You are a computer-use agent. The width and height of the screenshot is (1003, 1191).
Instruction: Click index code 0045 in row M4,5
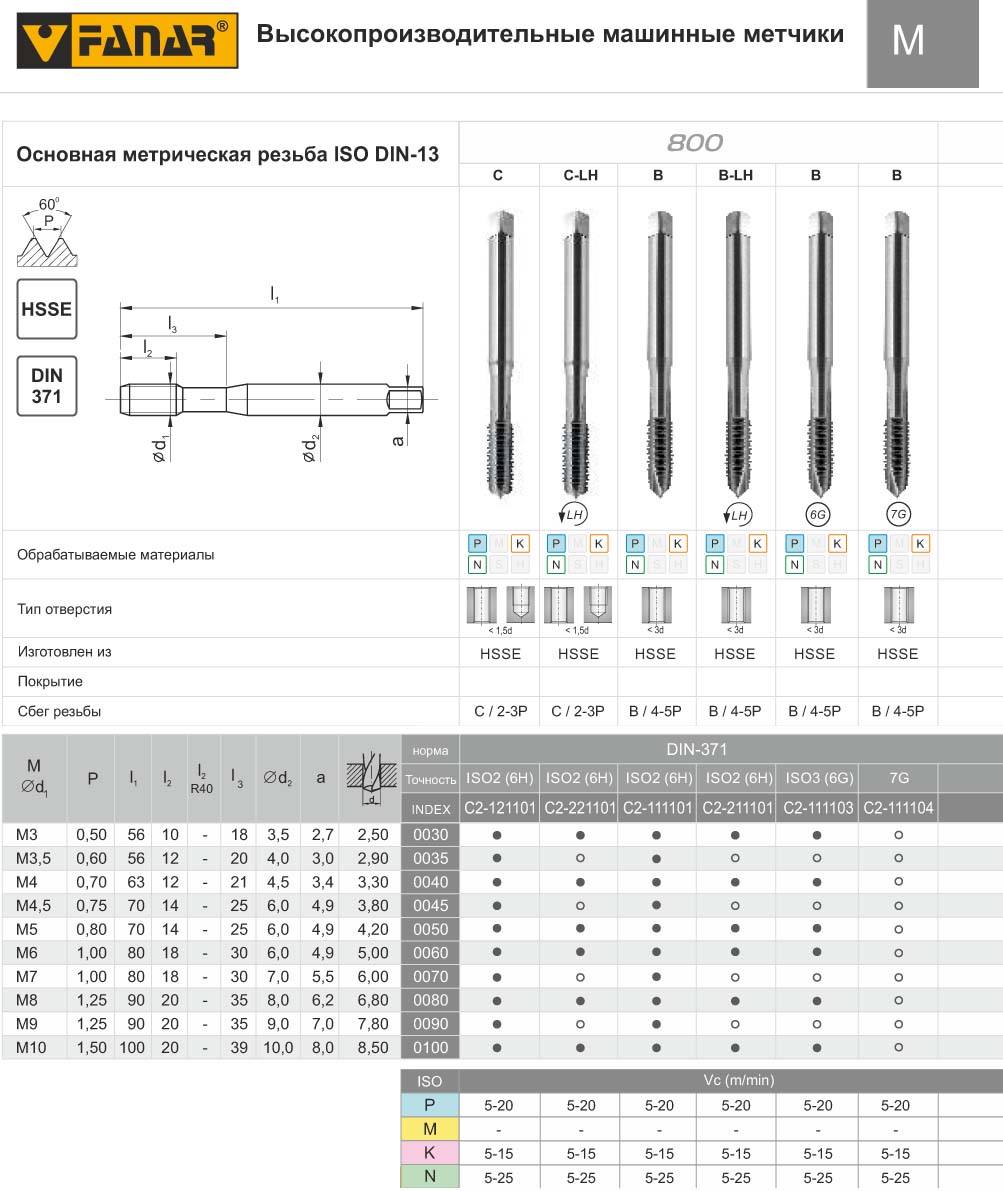[x=431, y=905]
